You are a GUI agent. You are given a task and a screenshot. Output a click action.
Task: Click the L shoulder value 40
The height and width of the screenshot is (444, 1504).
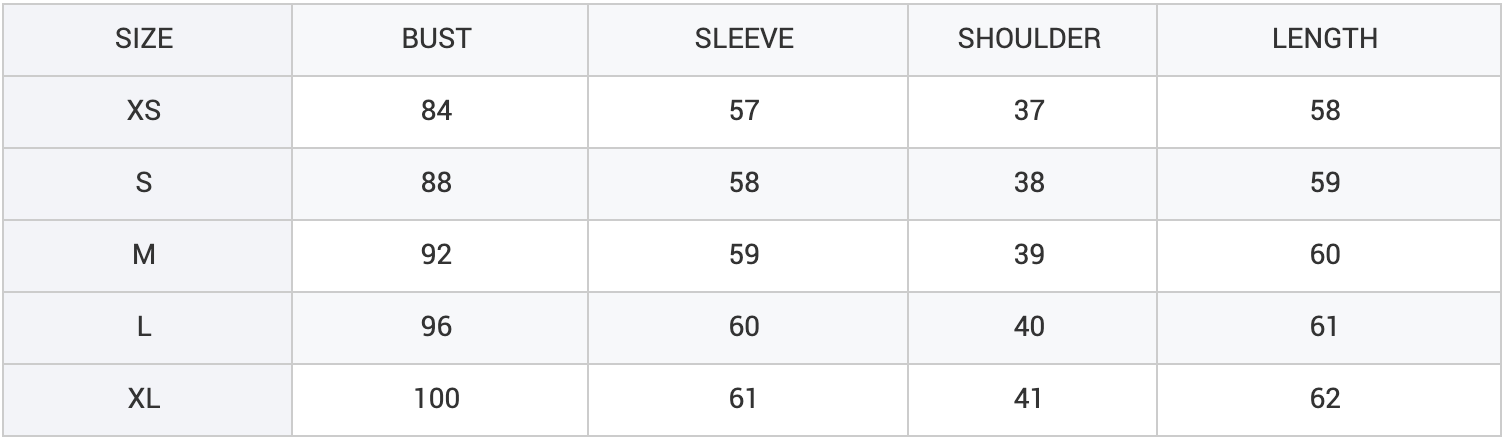point(1028,327)
